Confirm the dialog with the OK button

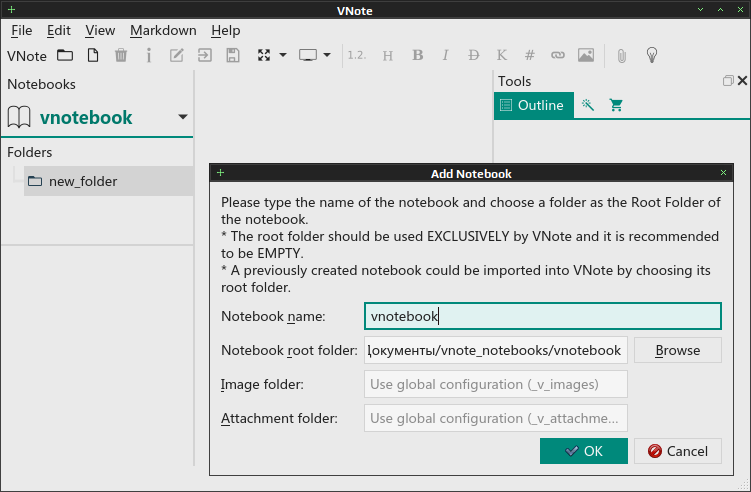tap(584, 451)
